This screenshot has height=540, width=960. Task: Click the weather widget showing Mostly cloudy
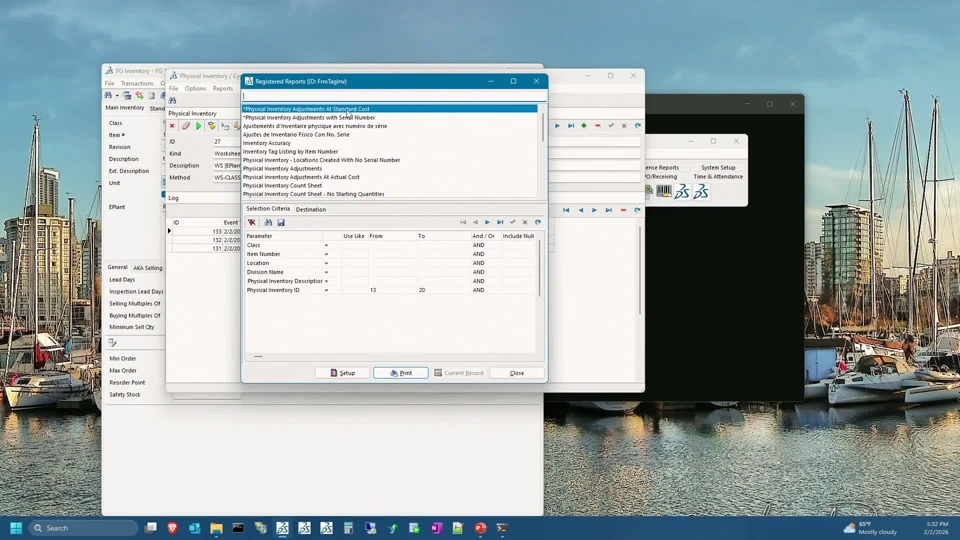coord(871,528)
